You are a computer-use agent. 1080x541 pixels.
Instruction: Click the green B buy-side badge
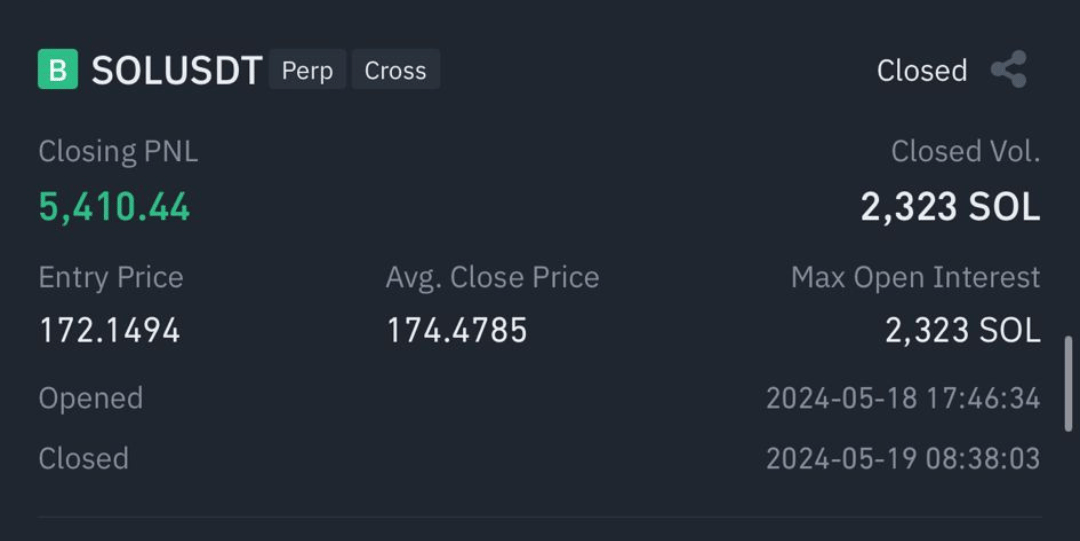(58, 69)
